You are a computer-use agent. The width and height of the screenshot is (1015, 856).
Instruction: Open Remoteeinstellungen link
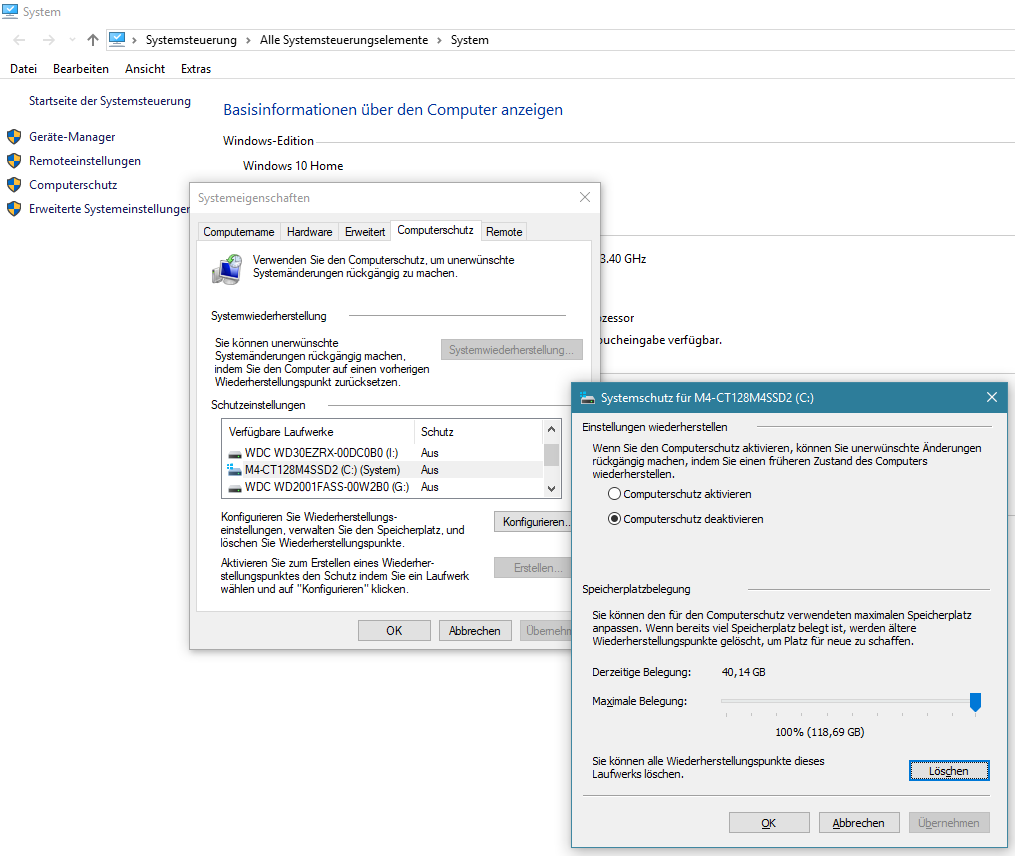85,161
